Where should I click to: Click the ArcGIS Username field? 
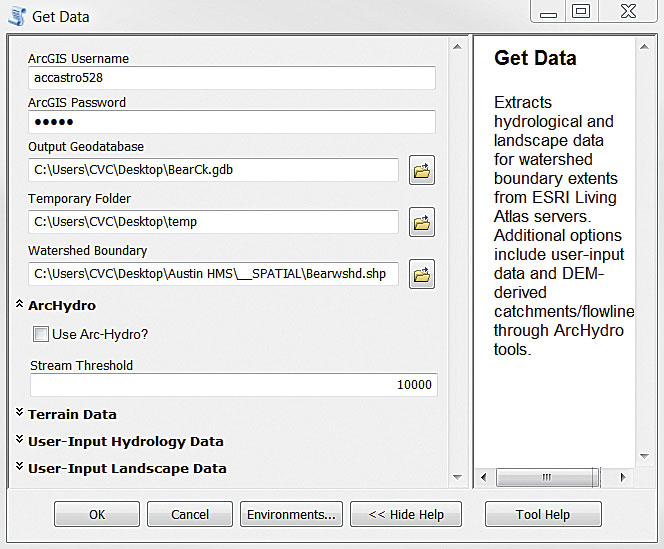point(232,78)
